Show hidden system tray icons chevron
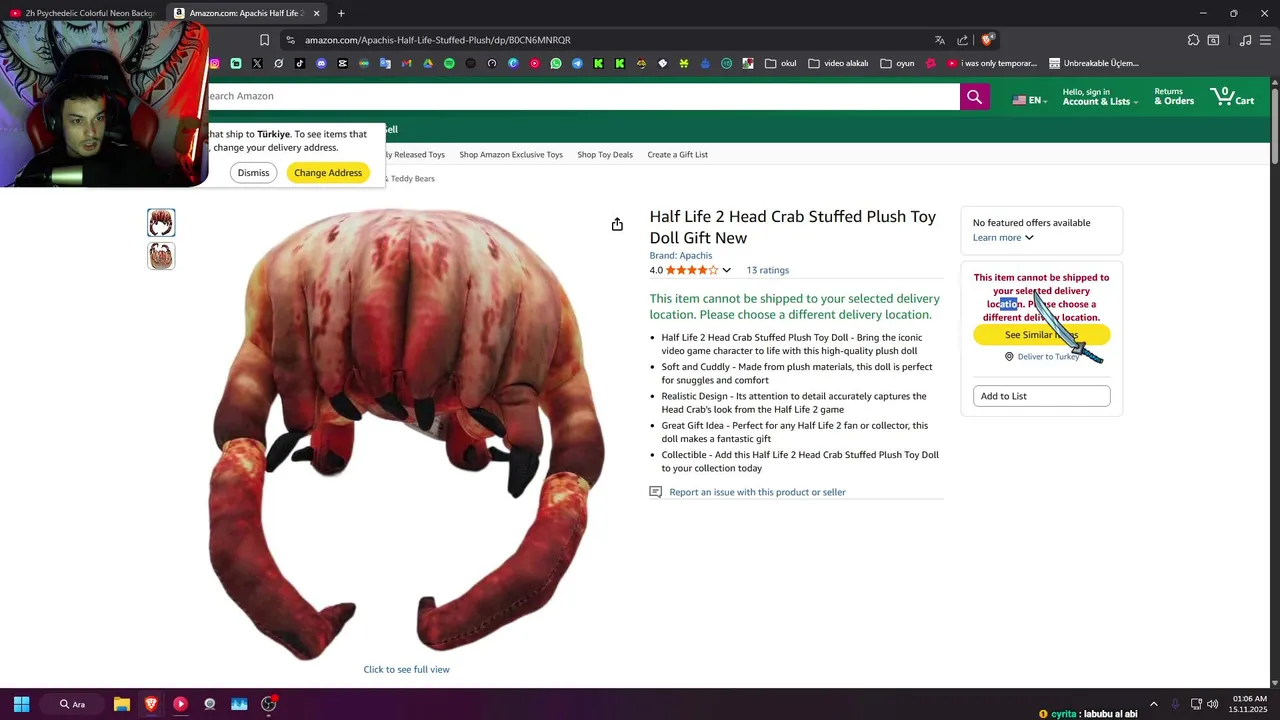 tap(1153, 704)
